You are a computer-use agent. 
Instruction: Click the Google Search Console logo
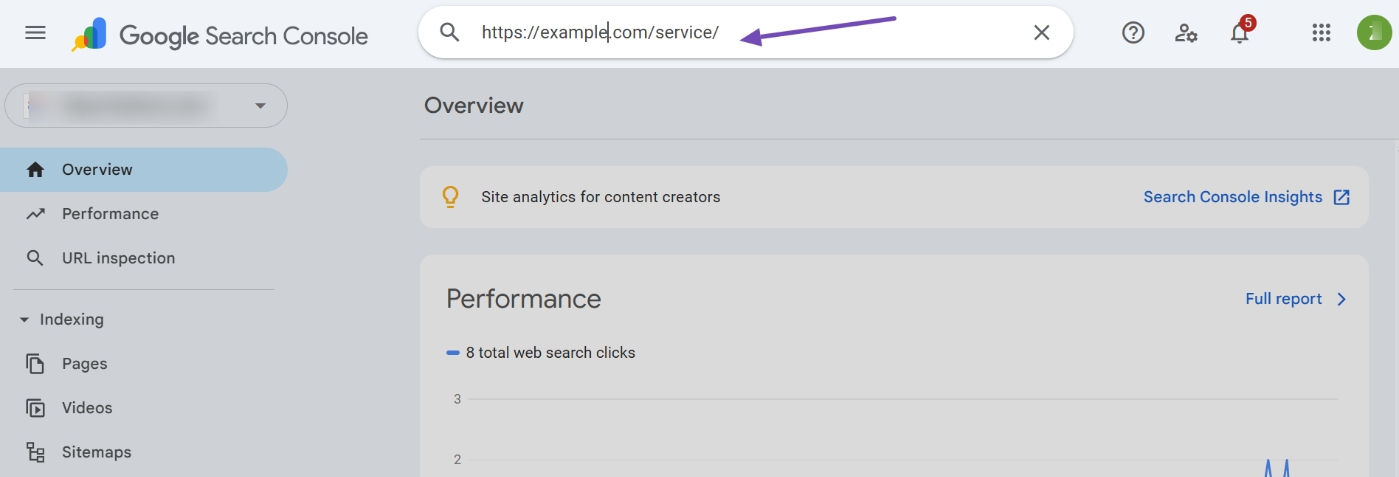(x=220, y=36)
